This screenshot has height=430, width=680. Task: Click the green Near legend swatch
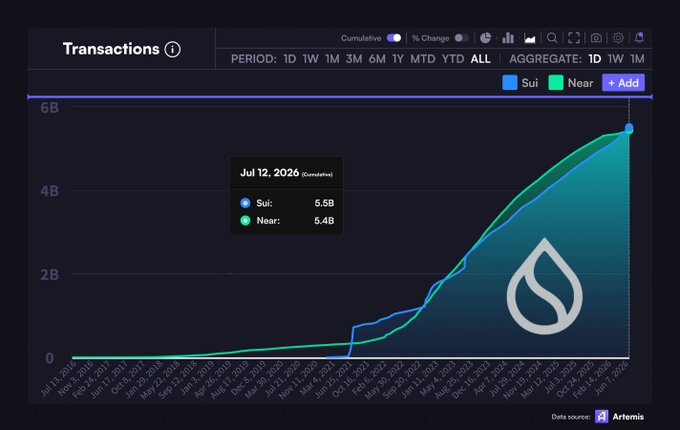(556, 83)
